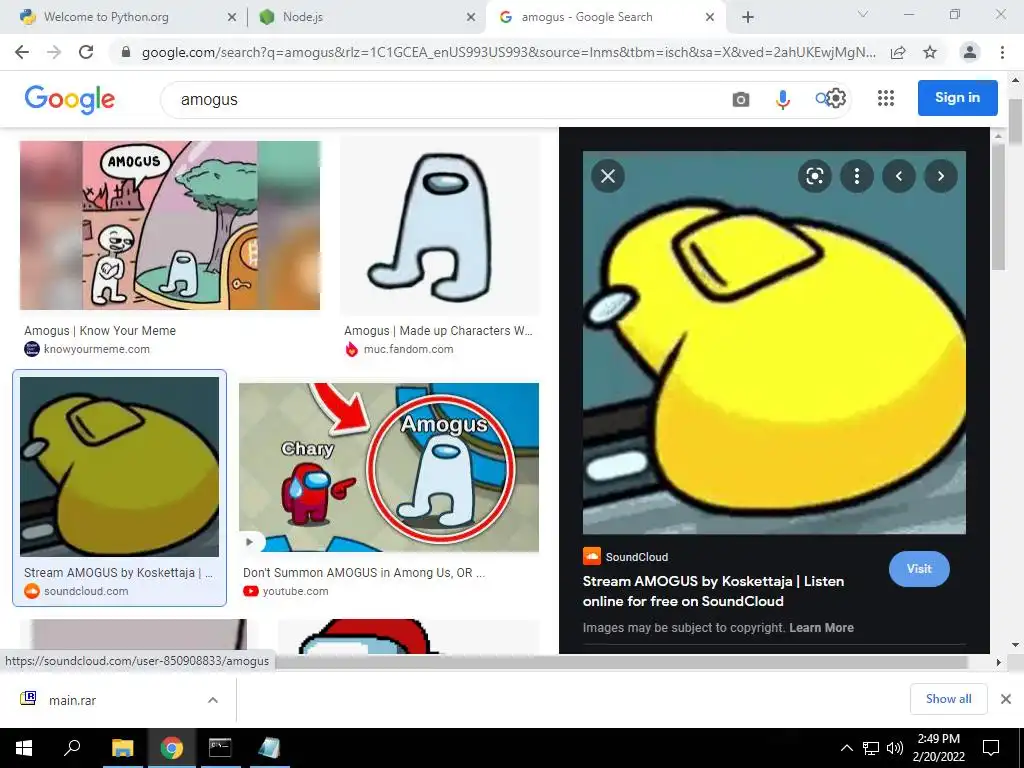Start voice search with the microphone icon
This screenshot has width=1024, height=768.
[782, 99]
